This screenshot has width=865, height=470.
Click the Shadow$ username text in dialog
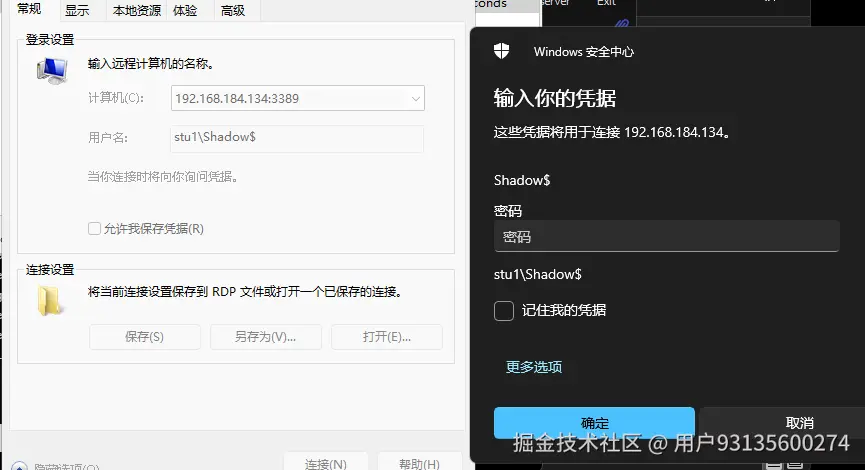pos(522,180)
